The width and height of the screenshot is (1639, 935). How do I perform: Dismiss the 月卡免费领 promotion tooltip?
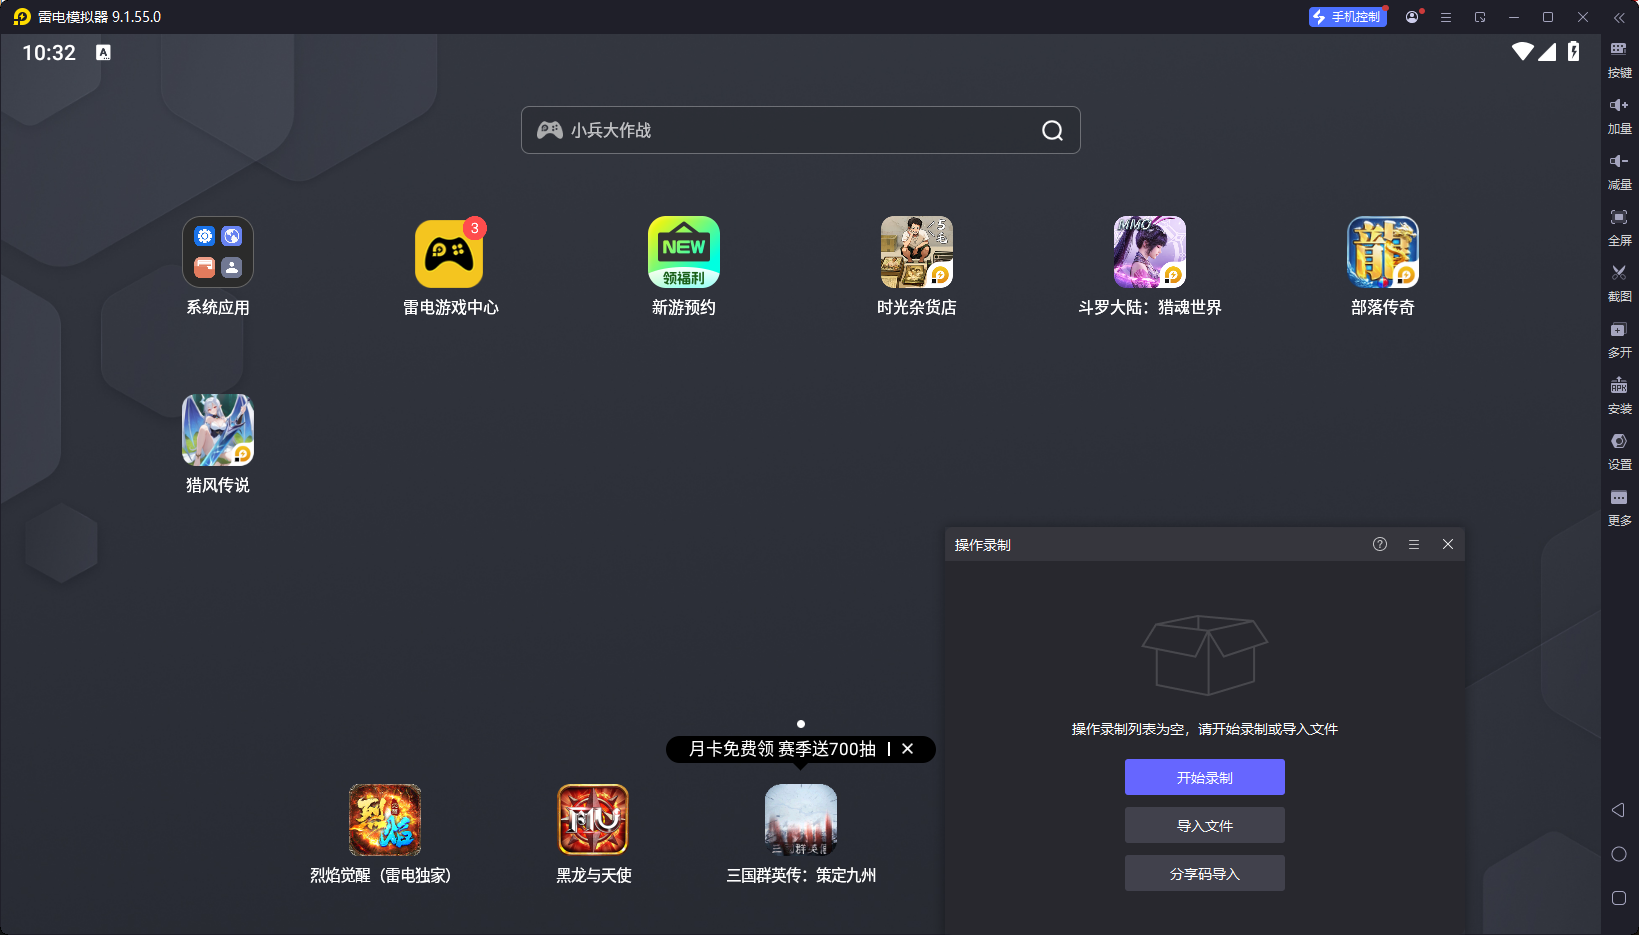coord(907,749)
